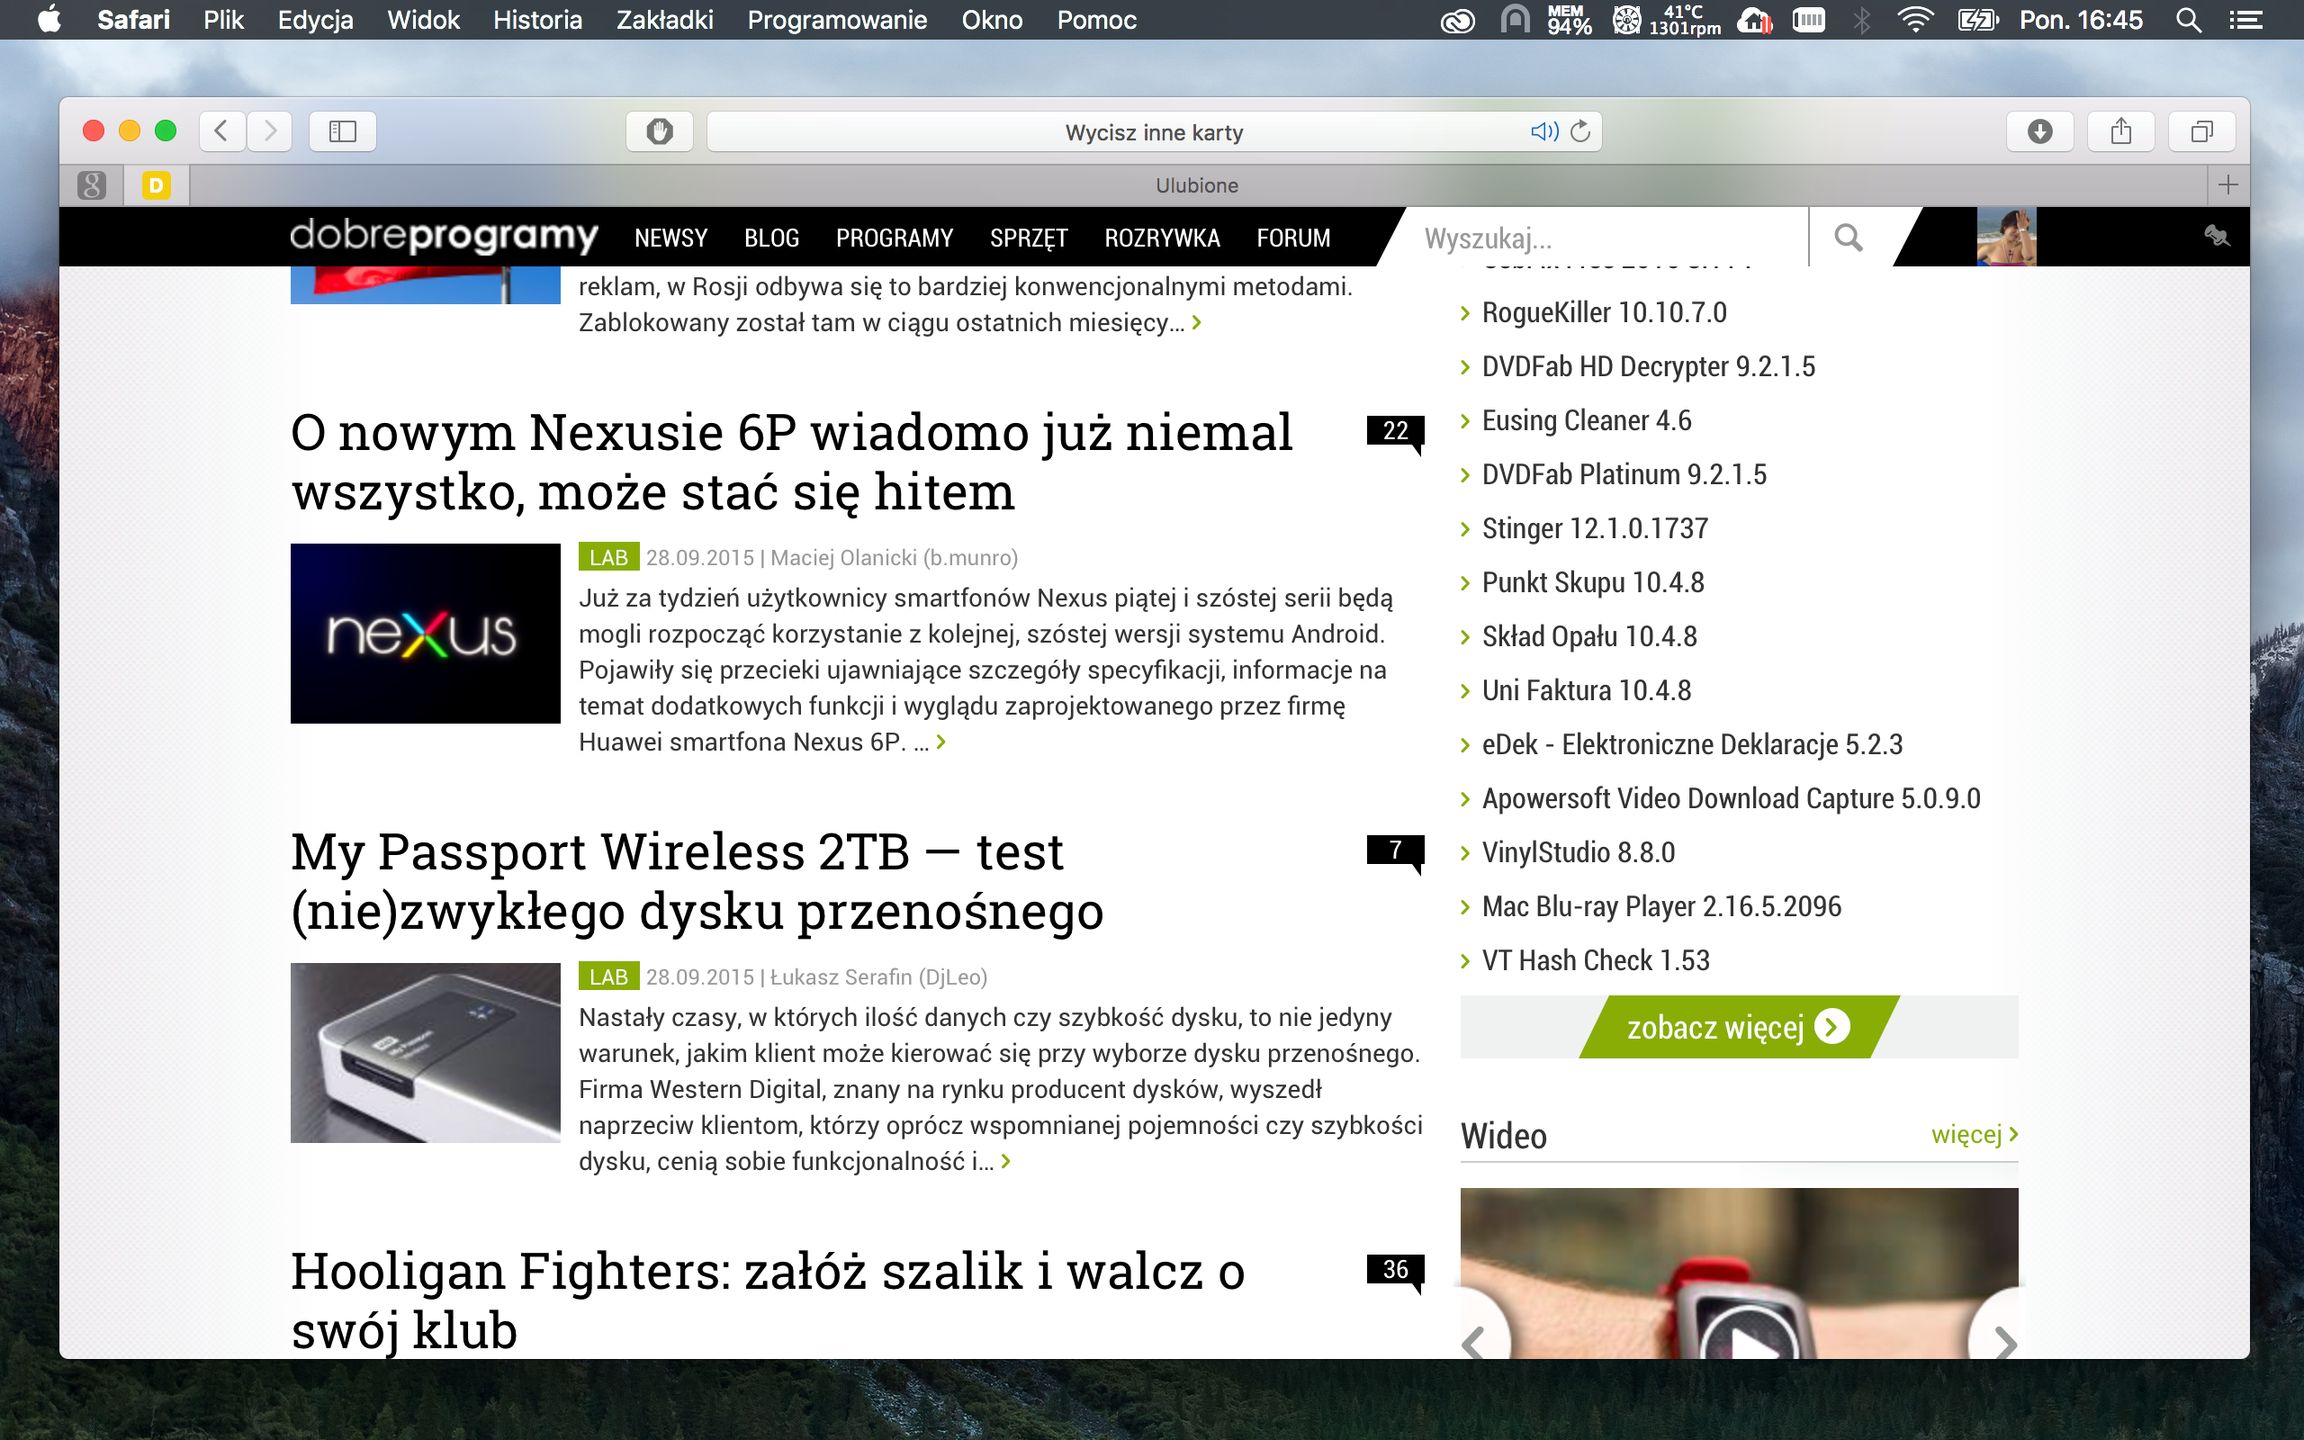This screenshot has height=1440, width=2304.
Task: Show the downloads list in Safari toolbar
Action: point(2040,130)
